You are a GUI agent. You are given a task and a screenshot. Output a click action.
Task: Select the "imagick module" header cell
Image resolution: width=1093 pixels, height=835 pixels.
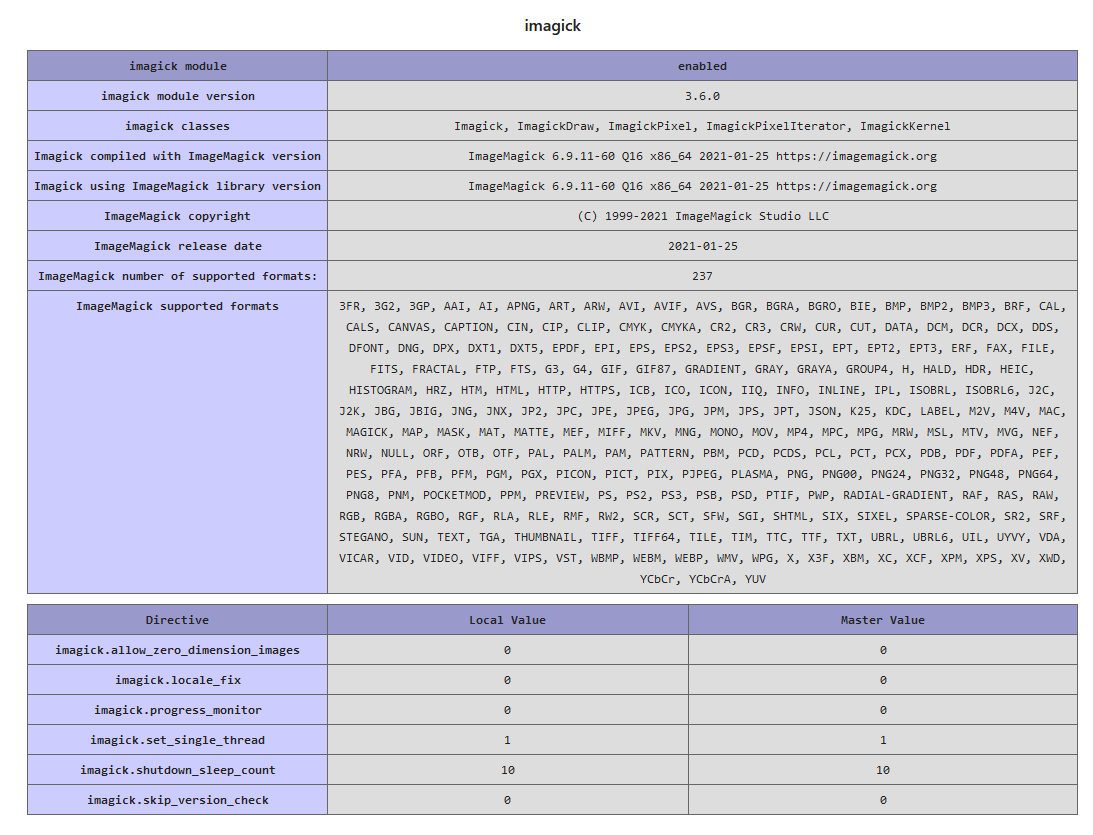coord(177,66)
